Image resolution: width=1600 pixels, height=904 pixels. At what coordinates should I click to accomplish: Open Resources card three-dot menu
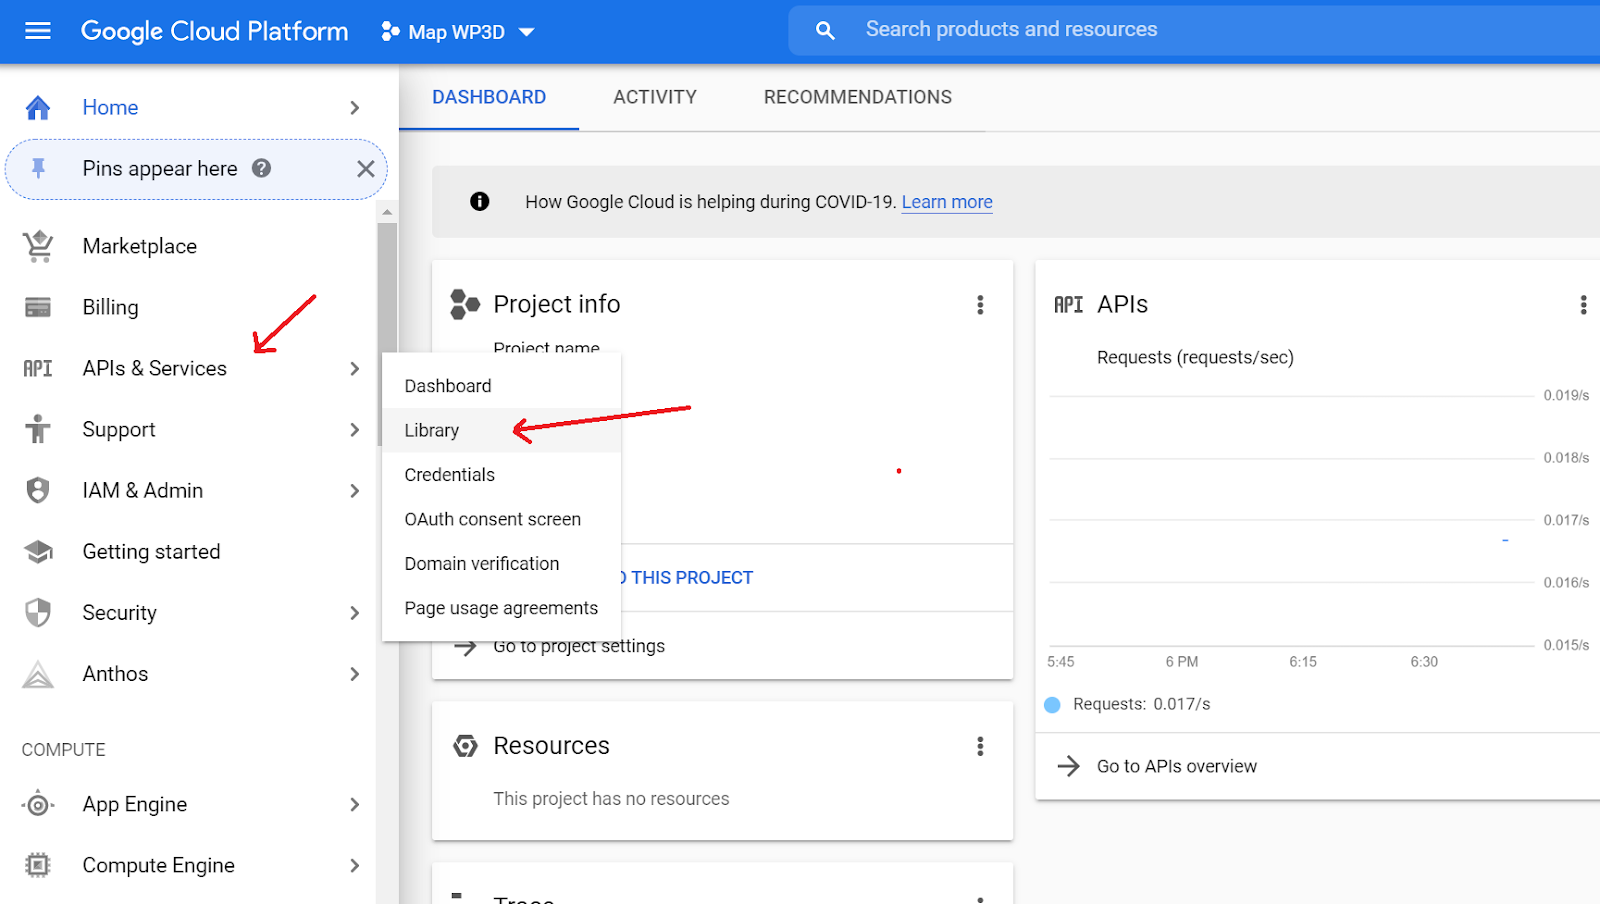980,746
